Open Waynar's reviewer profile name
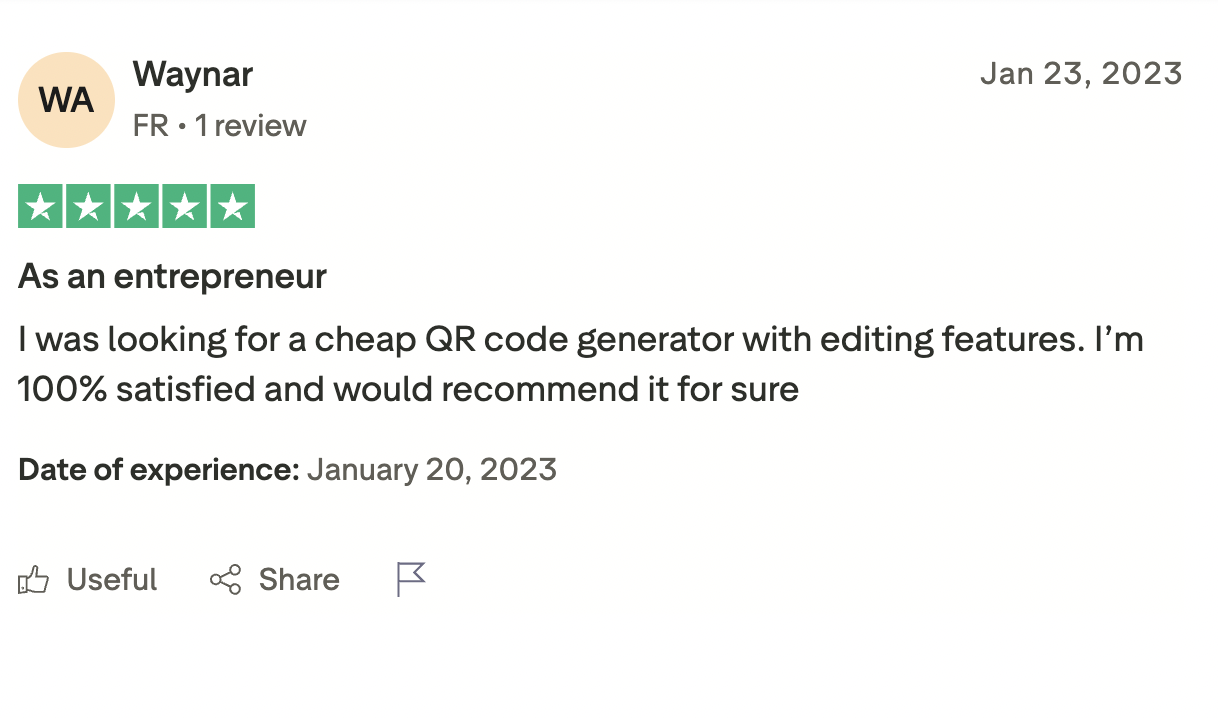This screenshot has width=1218, height=718. click(193, 74)
